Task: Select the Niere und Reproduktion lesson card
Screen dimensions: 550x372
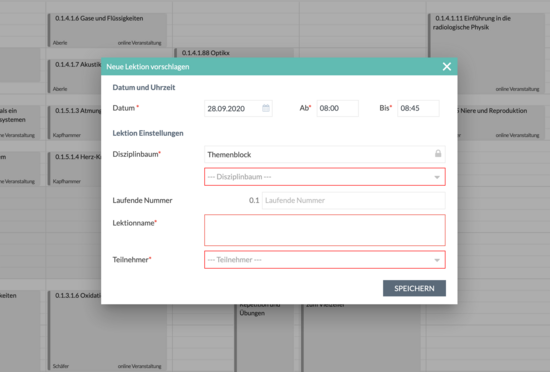Action: tap(502, 123)
